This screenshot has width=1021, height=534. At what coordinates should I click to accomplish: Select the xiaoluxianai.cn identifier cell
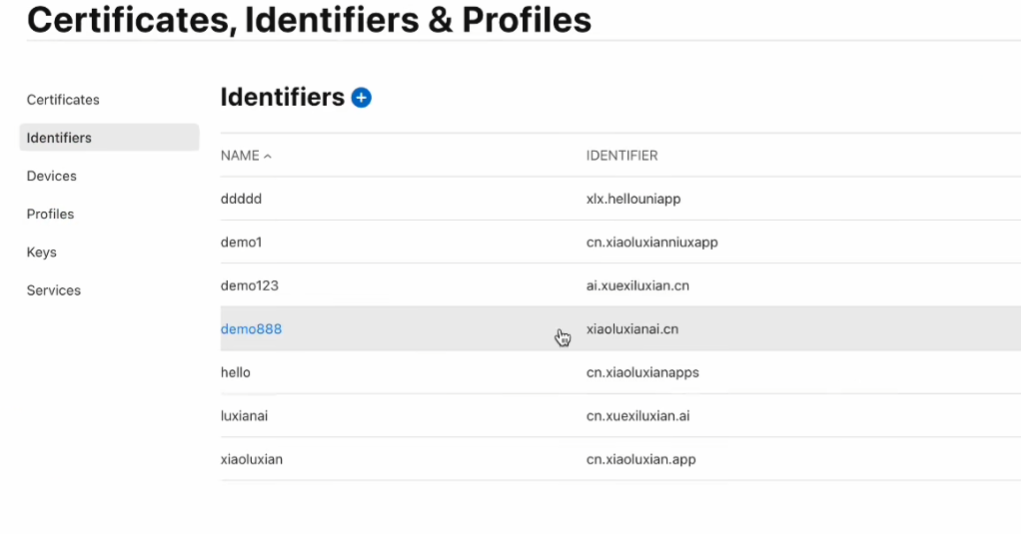tap(632, 329)
